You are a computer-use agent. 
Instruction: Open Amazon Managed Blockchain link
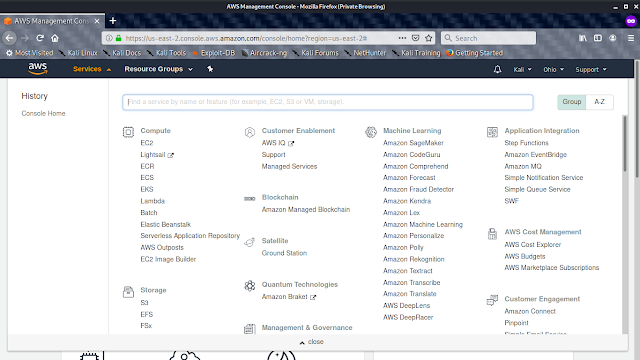click(306, 209)
